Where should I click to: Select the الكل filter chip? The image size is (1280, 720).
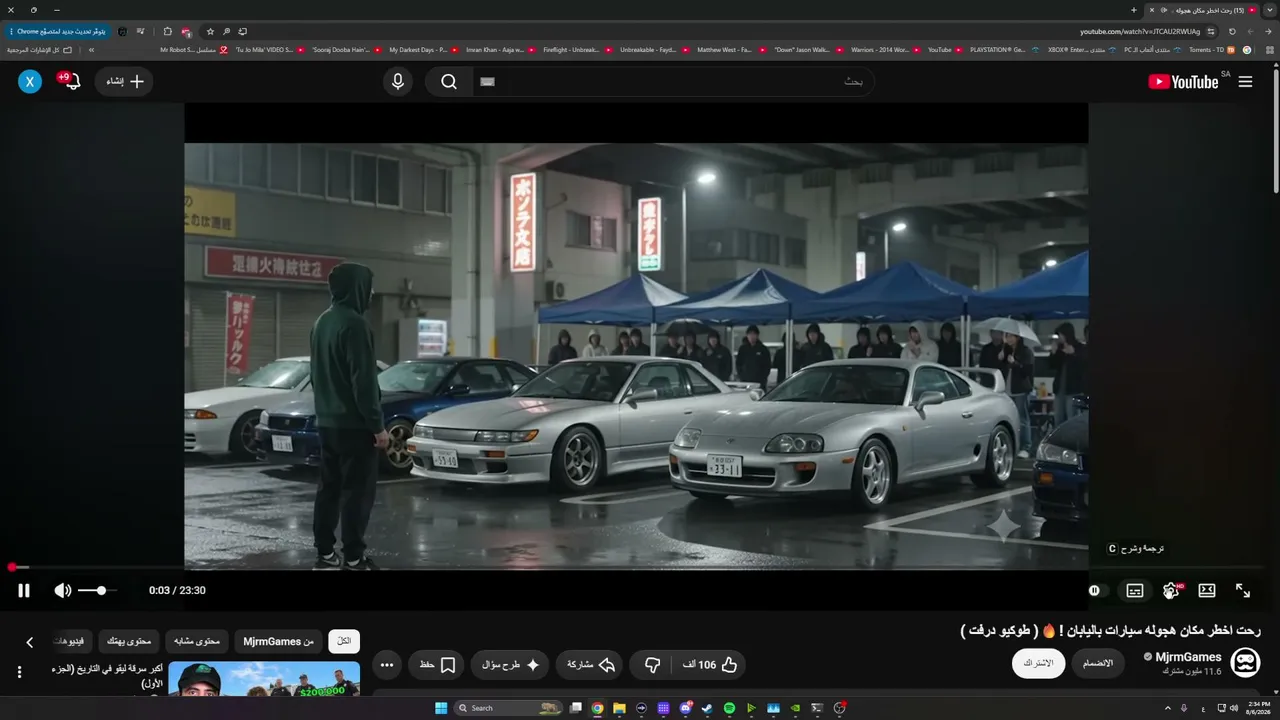tap(344, 641)
